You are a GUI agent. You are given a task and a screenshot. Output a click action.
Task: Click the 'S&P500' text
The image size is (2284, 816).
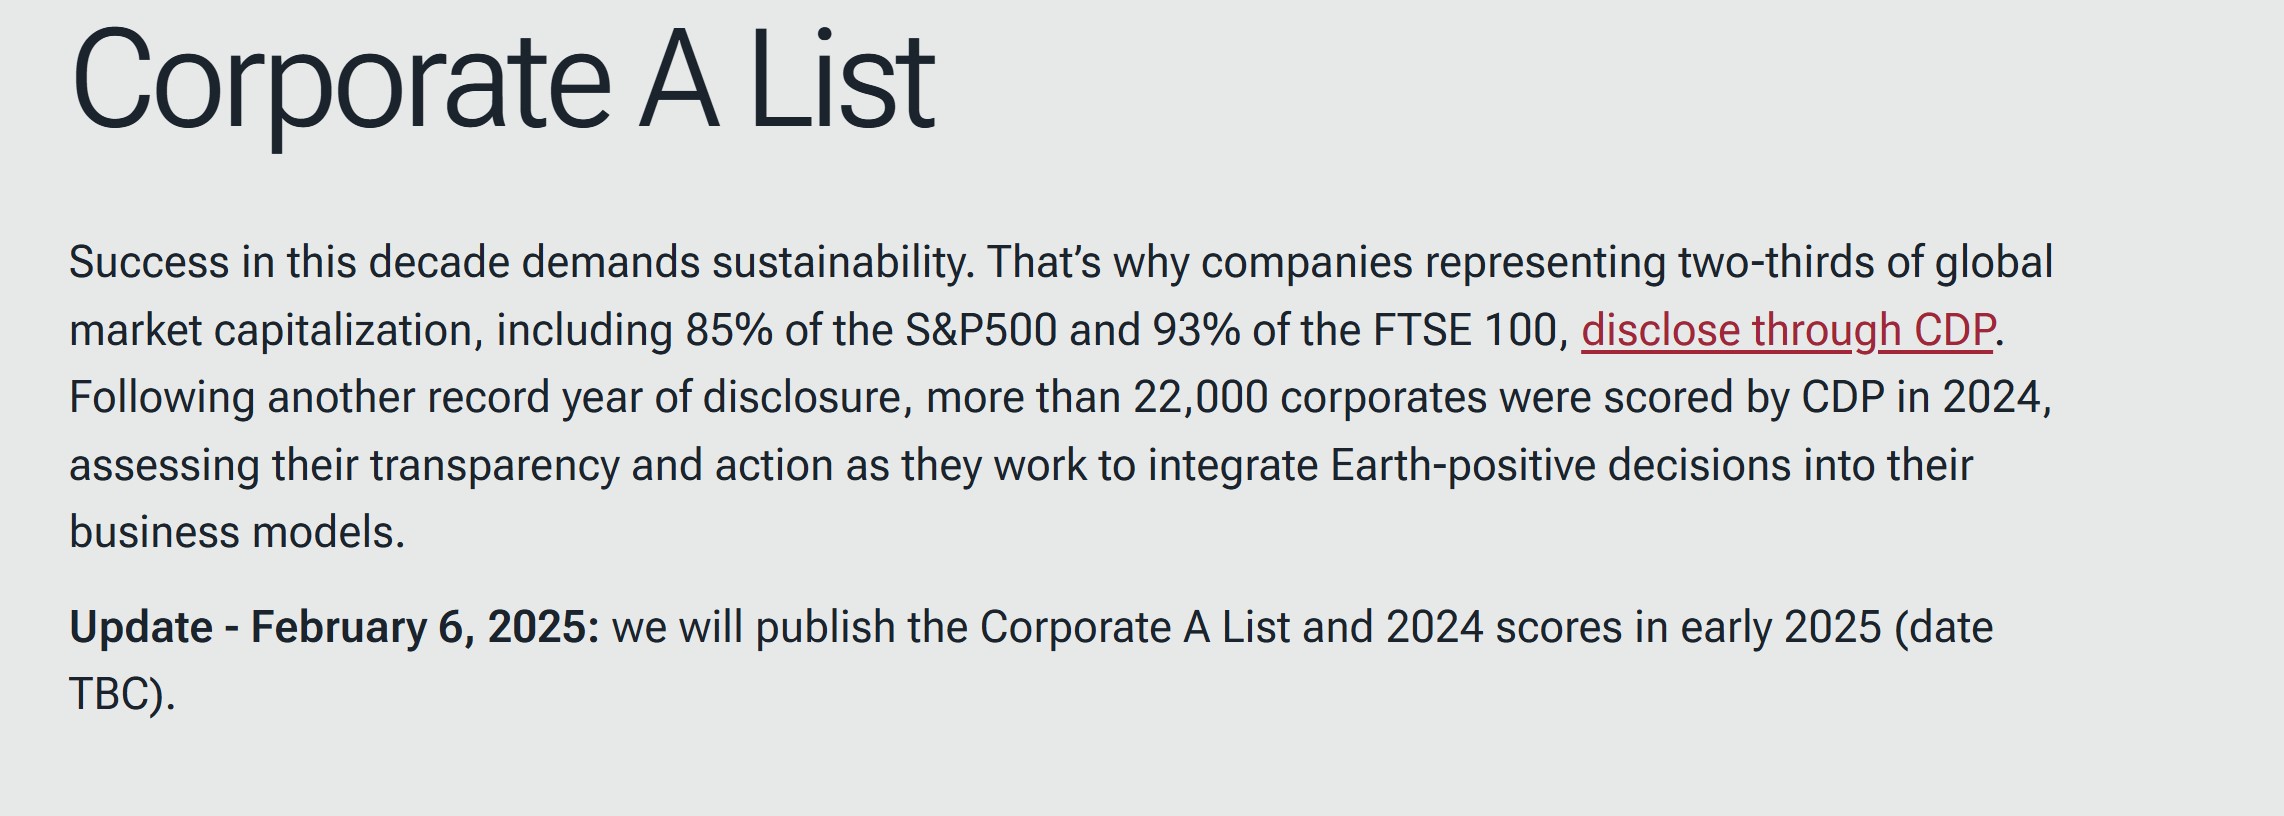[x=980, y=330]
